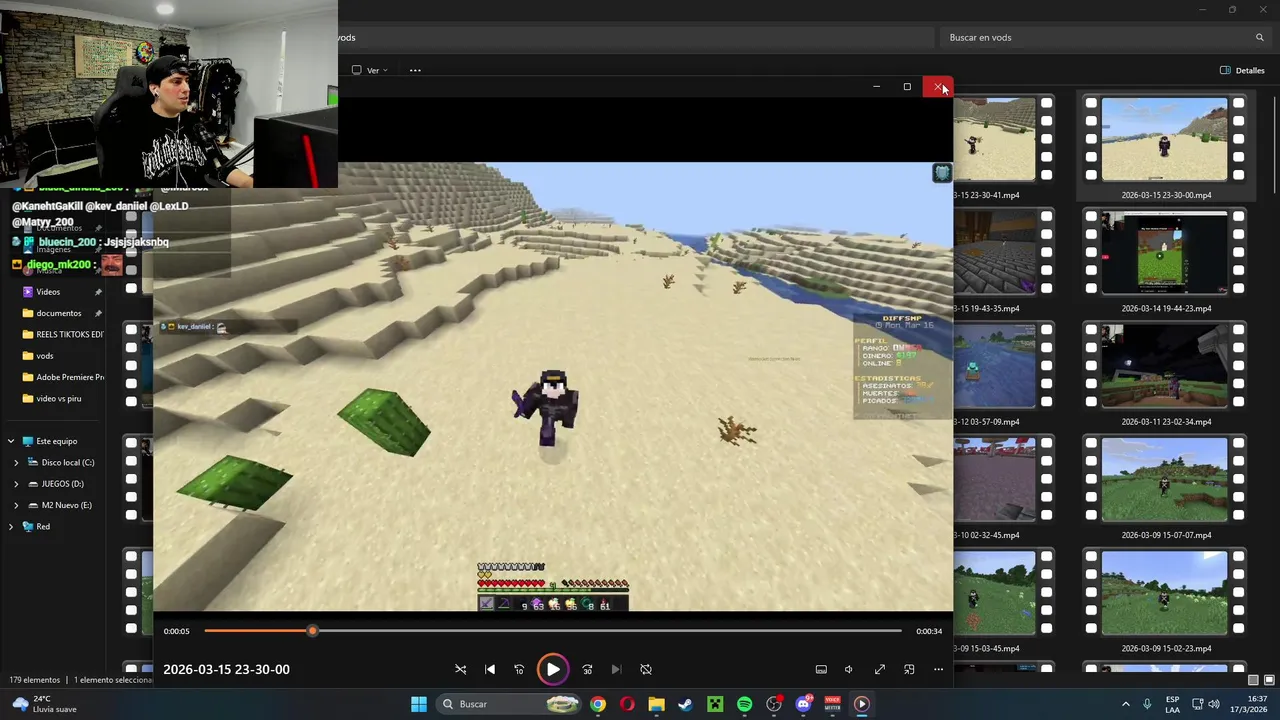This screenshot has height=720, width=1280.
Task: Open Spotify from taskbar
Action: point(744,704)
